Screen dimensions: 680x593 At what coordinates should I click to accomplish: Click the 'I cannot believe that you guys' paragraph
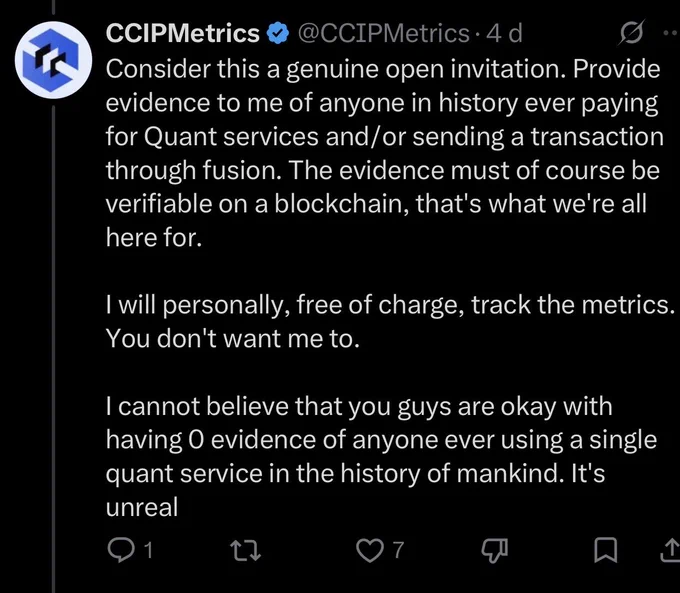click(382, 456)
